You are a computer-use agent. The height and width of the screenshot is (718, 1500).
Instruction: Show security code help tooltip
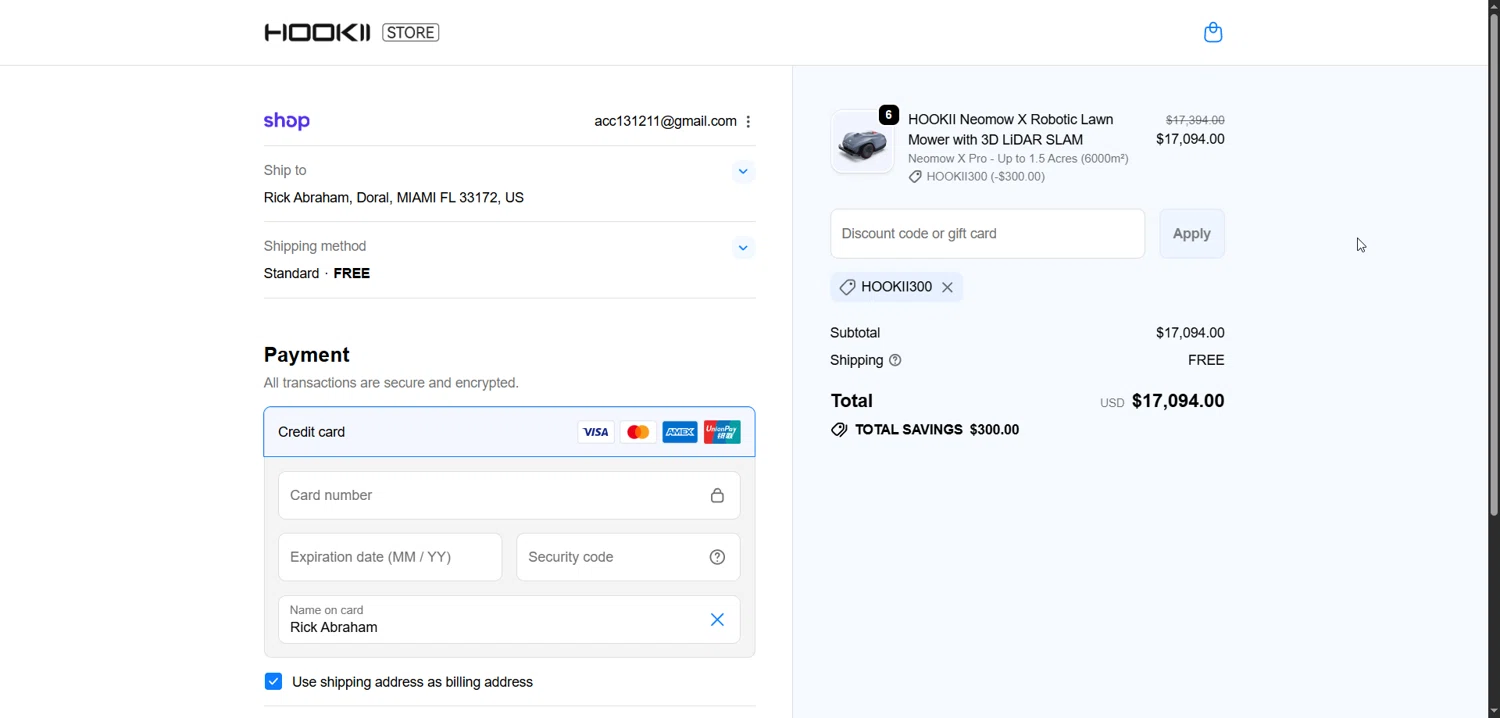coord(717,558)
